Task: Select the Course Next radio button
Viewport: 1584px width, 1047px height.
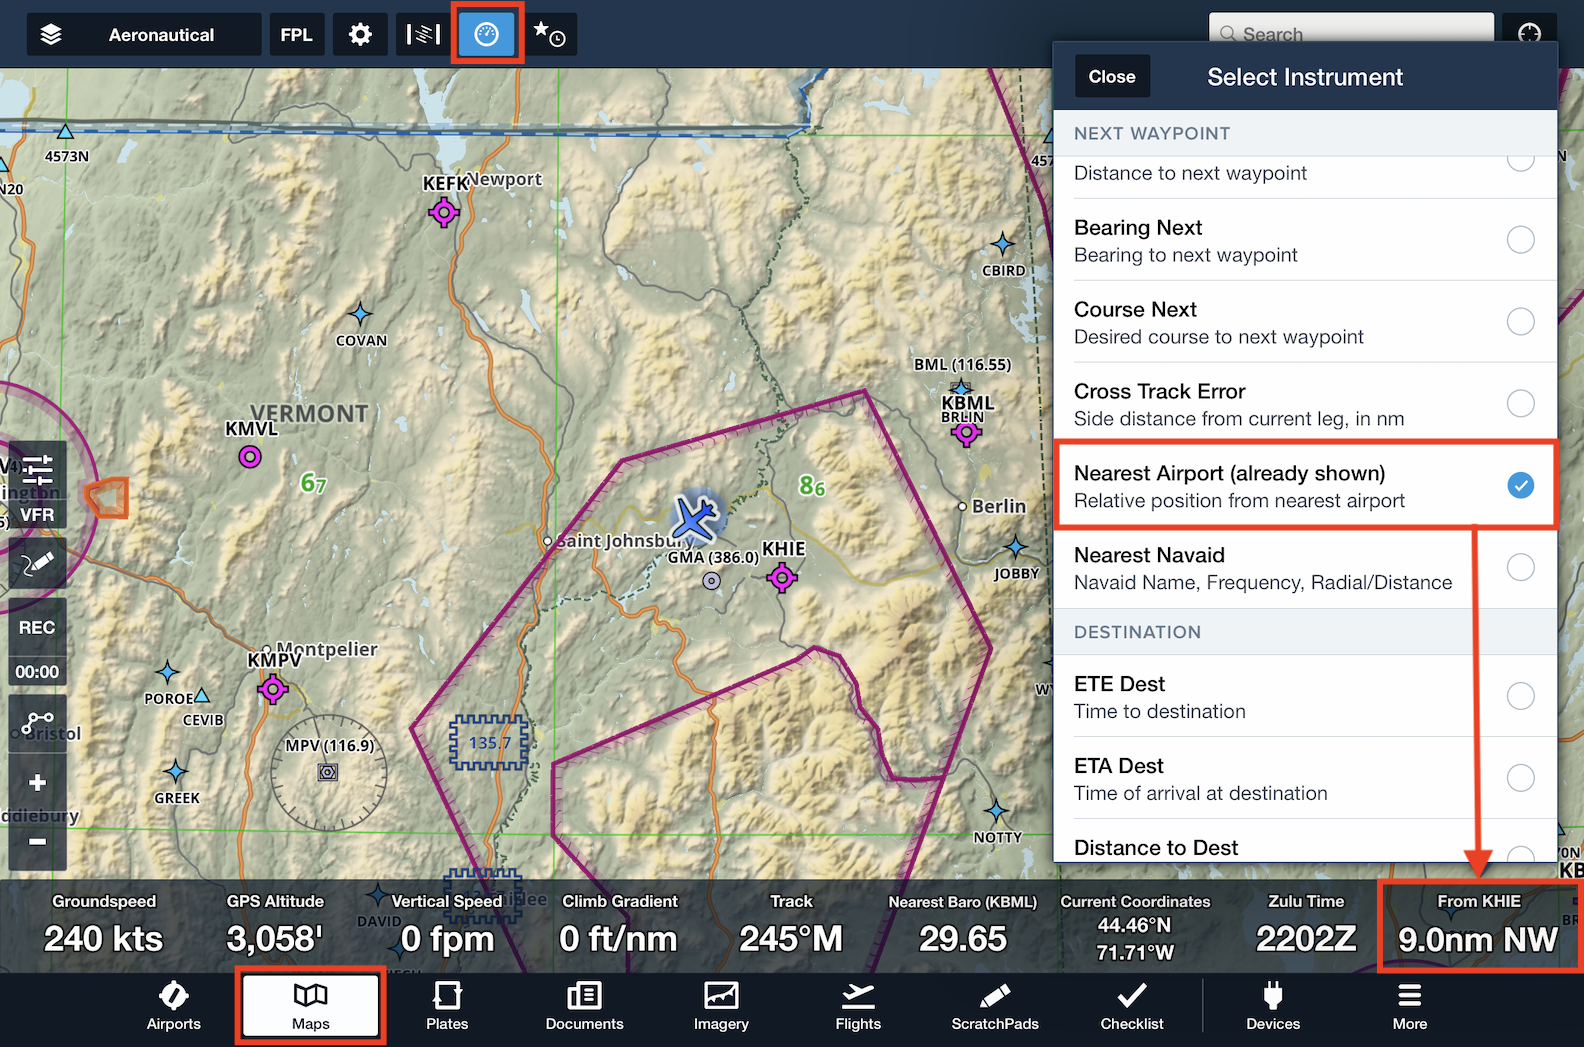Action: point(1520,322)
